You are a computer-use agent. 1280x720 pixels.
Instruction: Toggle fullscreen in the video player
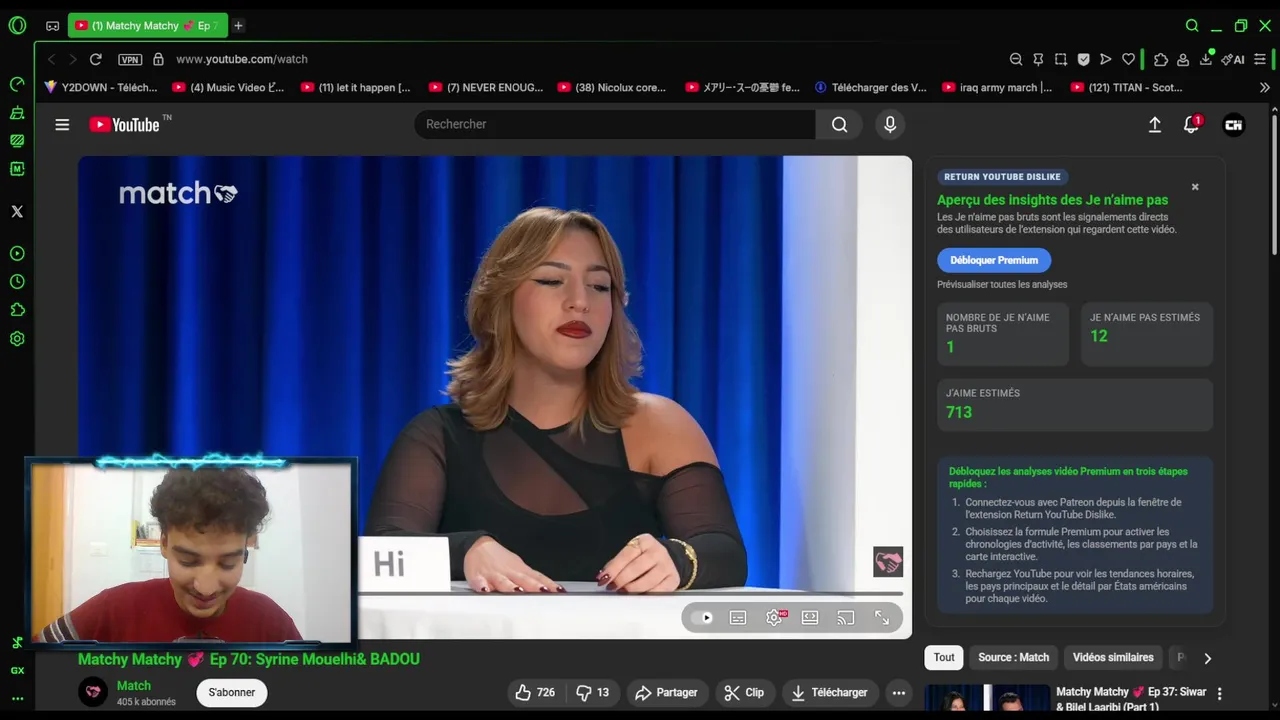click(x=882, y=618)
